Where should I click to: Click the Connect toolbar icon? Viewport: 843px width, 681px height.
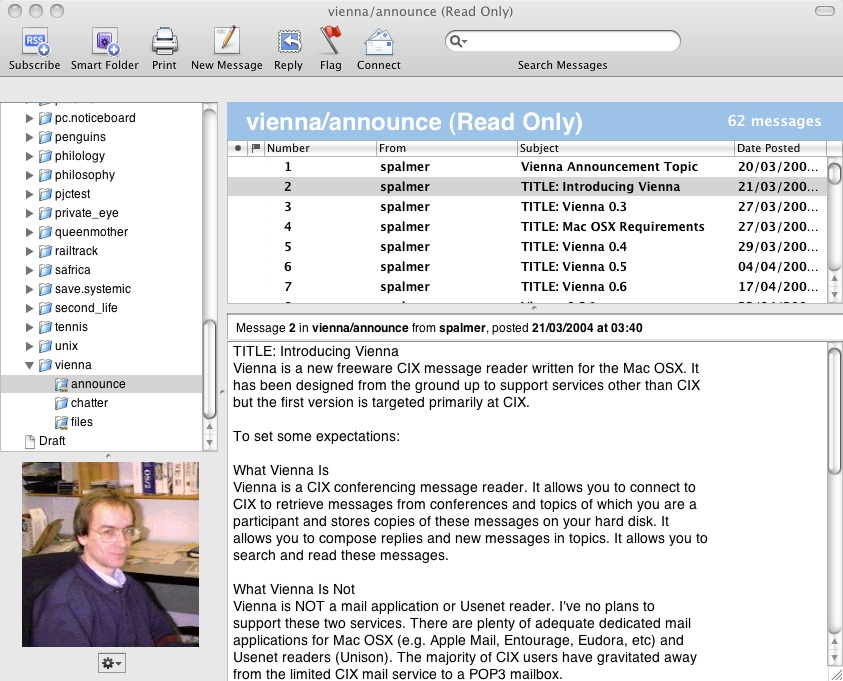pyautogui.click(x=378, y=42)
